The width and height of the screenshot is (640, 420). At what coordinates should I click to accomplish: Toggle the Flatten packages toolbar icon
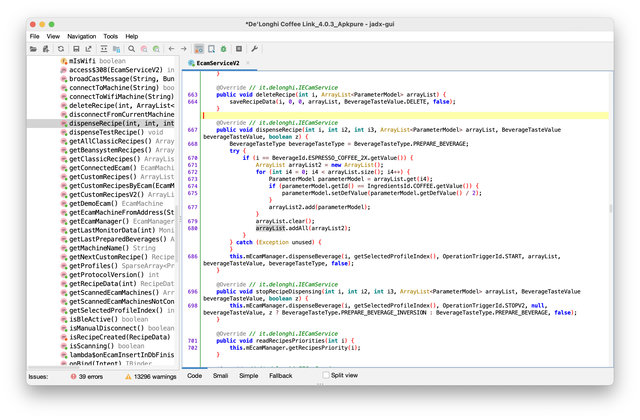click(x=116, y=49)
